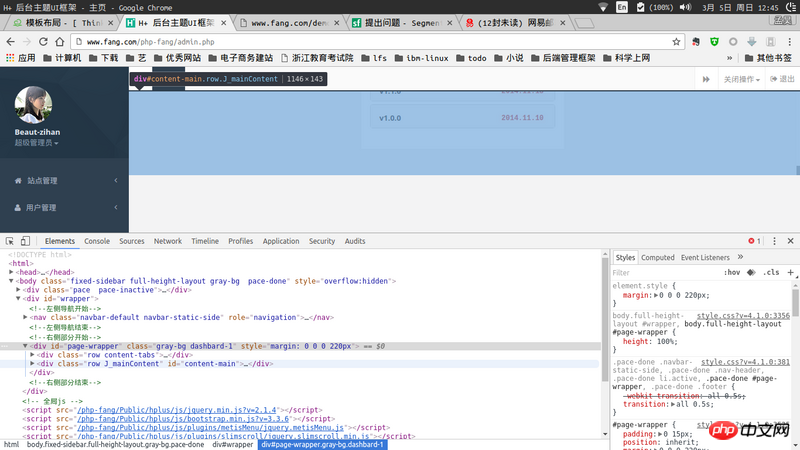
Task: Select div#wrapper breadcrumb
Action: (233, 444)
